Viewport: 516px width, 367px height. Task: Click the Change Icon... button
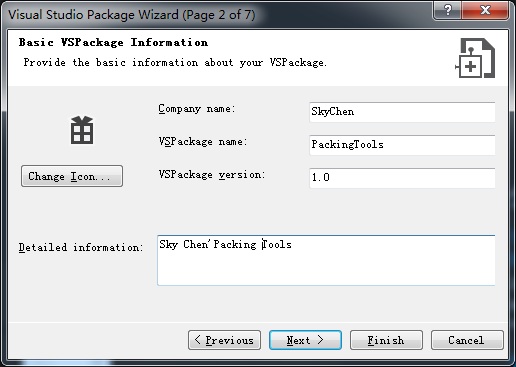(x=72, y=176)
